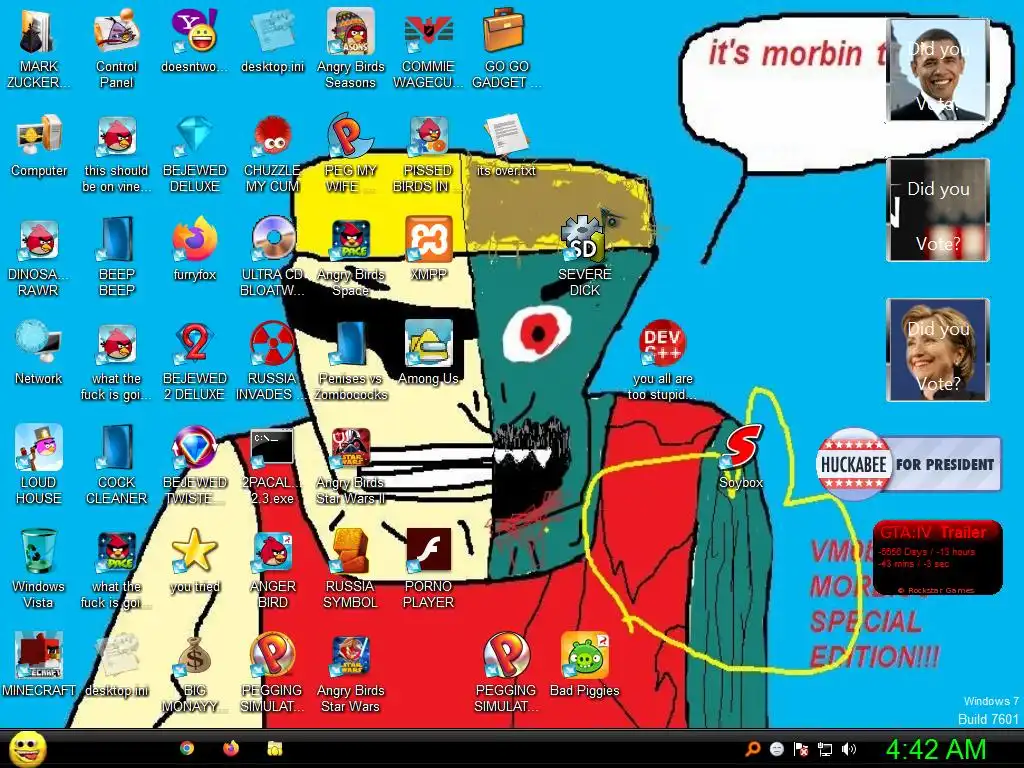
Task: Open the PISSED BIRDS IN shortcut
Action: [428, 153]
